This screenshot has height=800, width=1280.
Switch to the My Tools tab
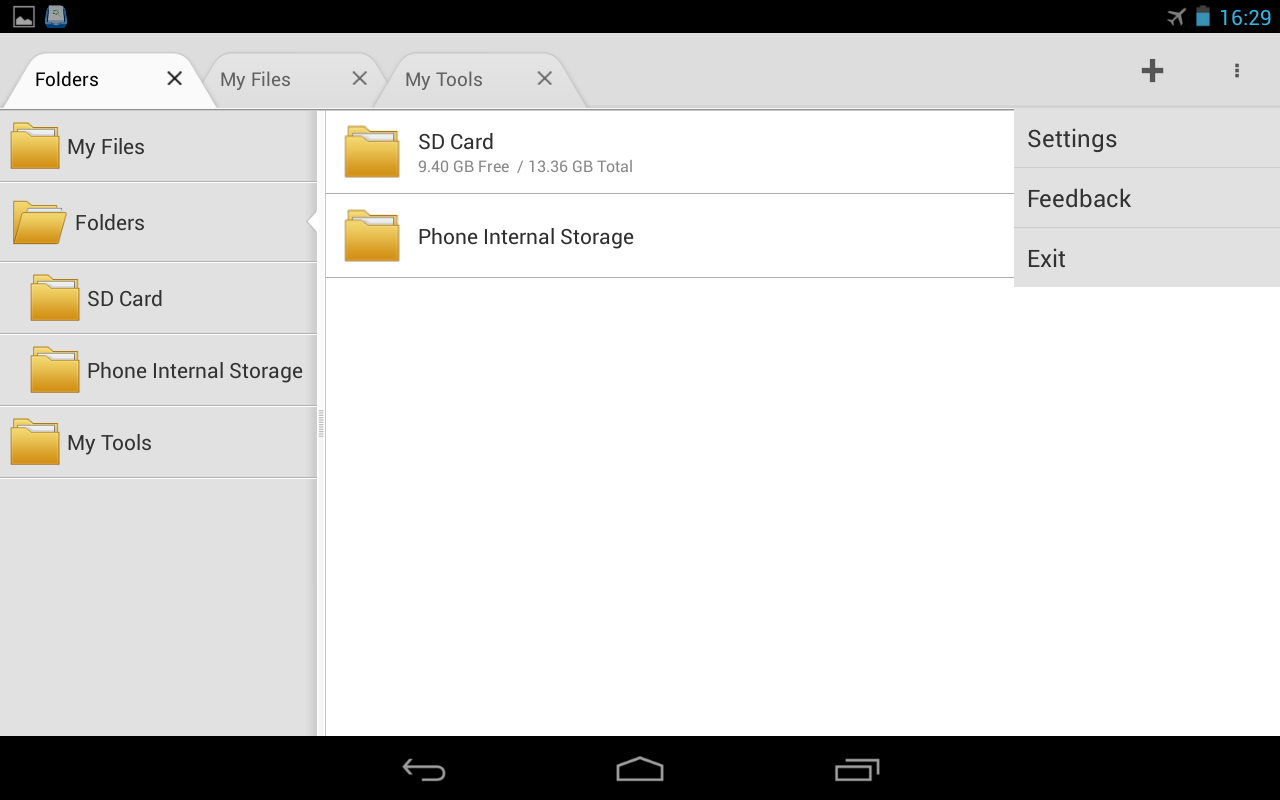coord(443,78)
